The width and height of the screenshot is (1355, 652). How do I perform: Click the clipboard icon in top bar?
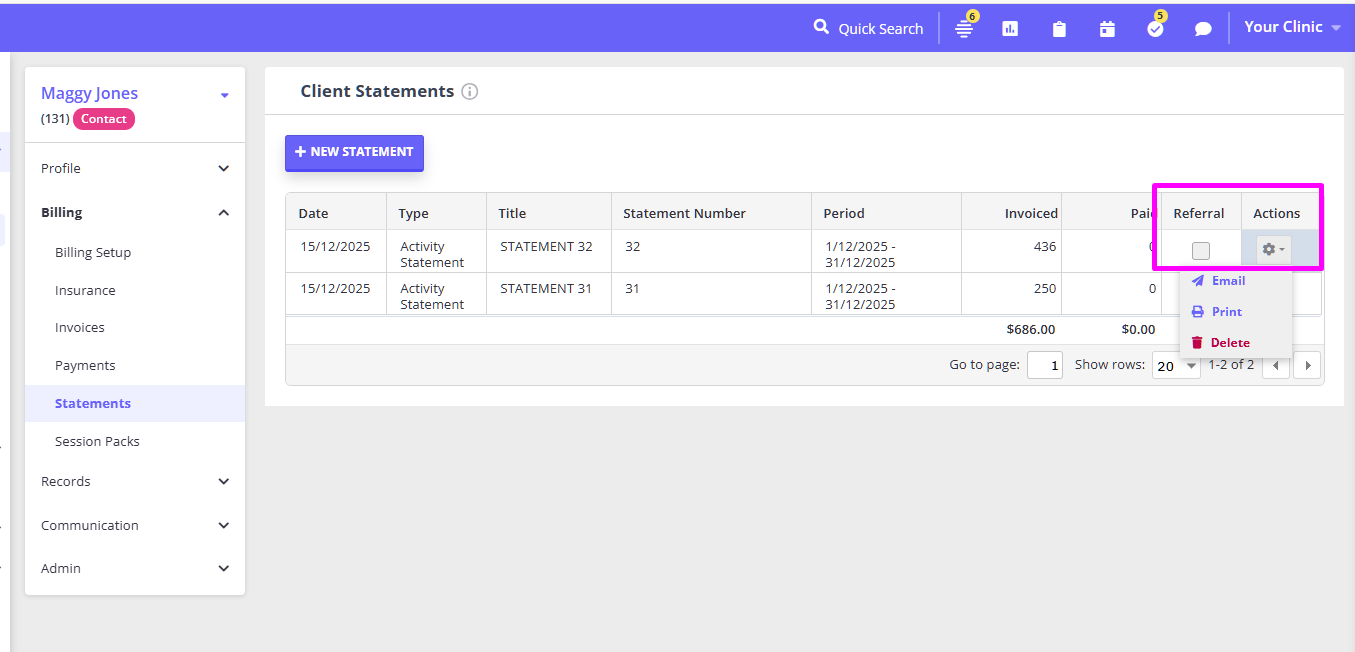1059,29
